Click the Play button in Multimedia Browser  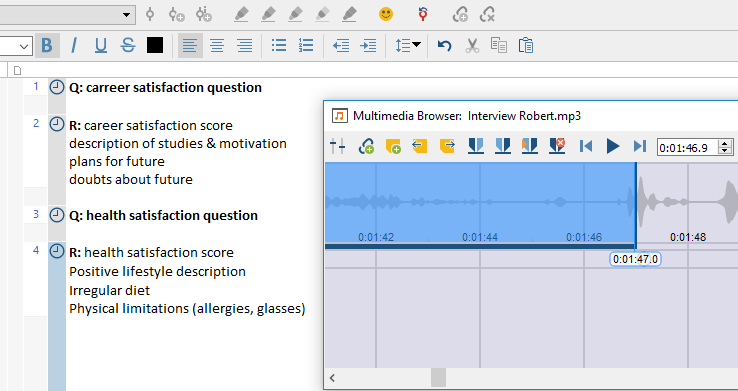(612, 146)
